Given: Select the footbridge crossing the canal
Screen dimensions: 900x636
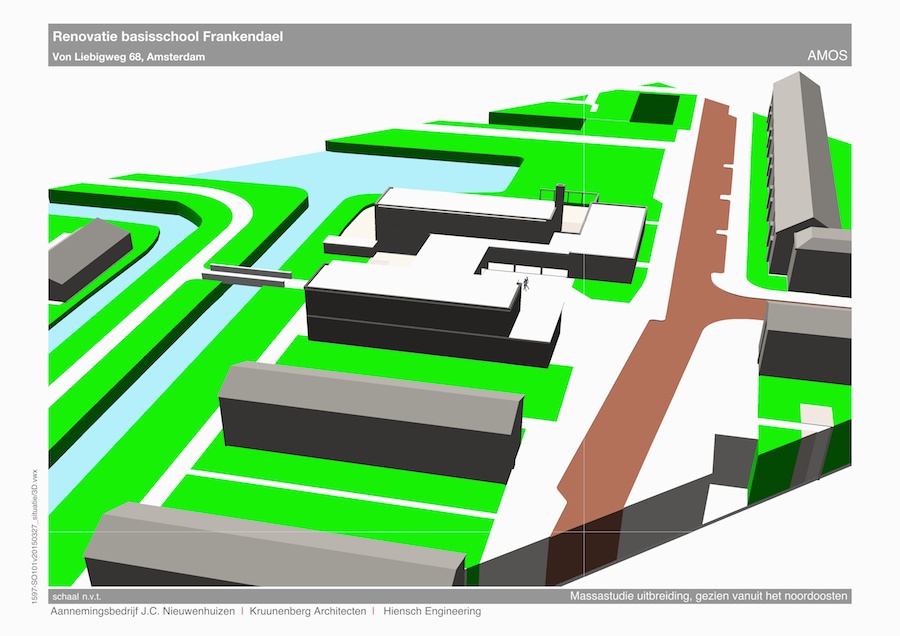Looking at the screenshot, I should tap(247, 274).
